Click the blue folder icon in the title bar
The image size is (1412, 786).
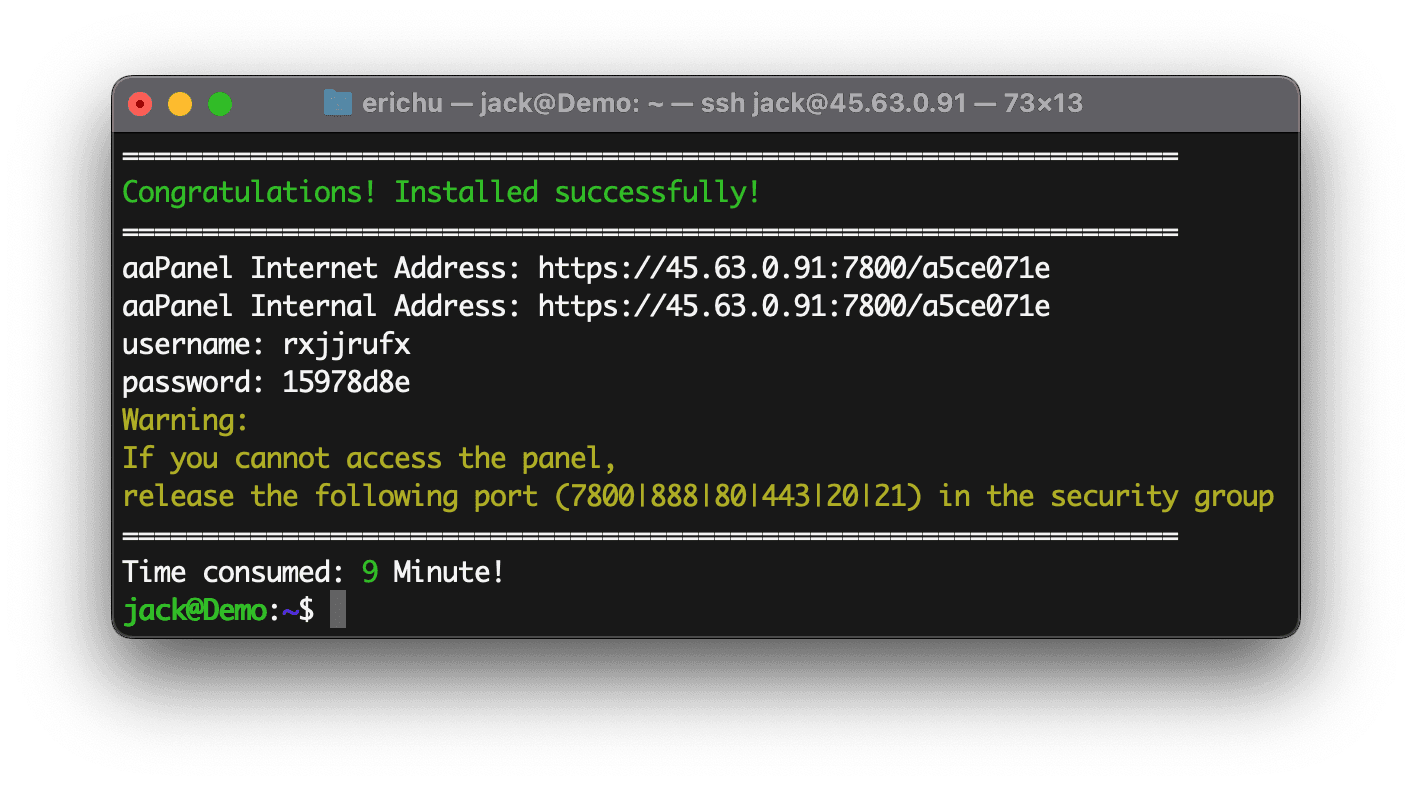(x=336, y=102)
